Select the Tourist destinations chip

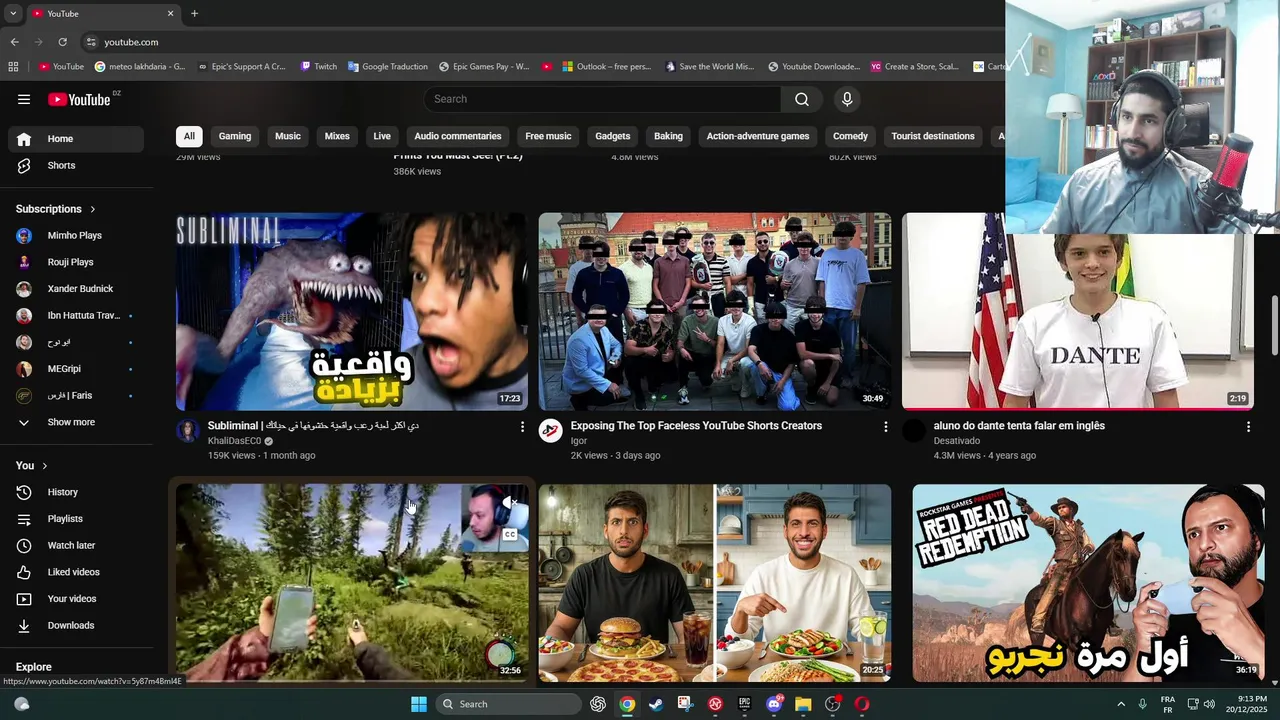tap(933, 136)
